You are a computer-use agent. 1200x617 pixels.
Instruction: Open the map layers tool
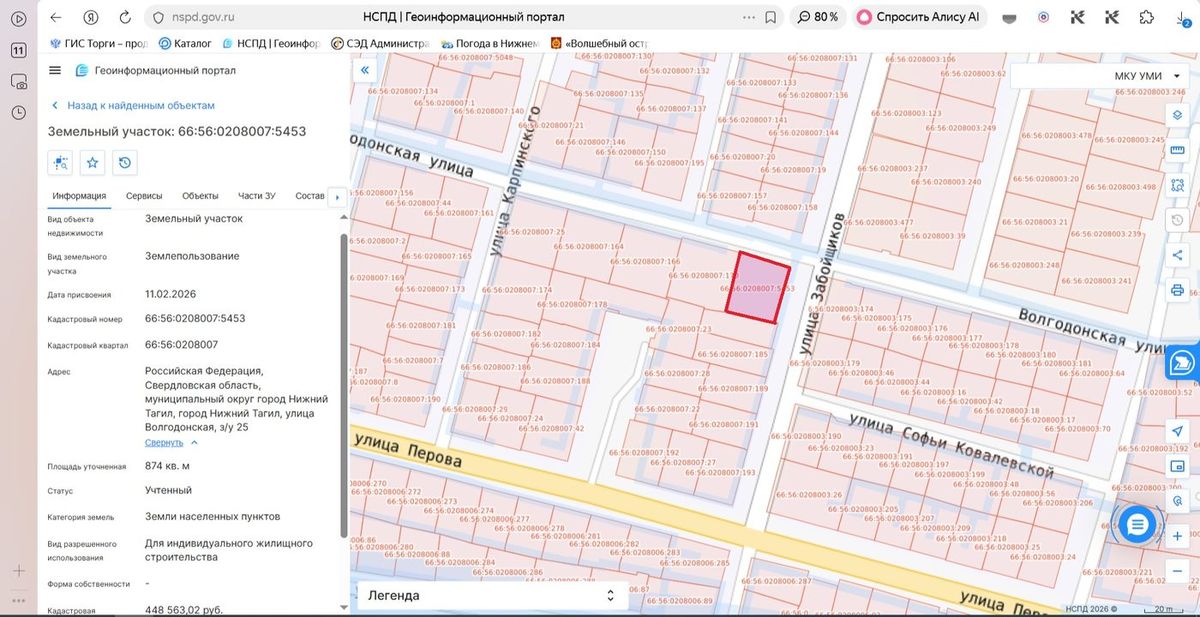point(1178,114)
